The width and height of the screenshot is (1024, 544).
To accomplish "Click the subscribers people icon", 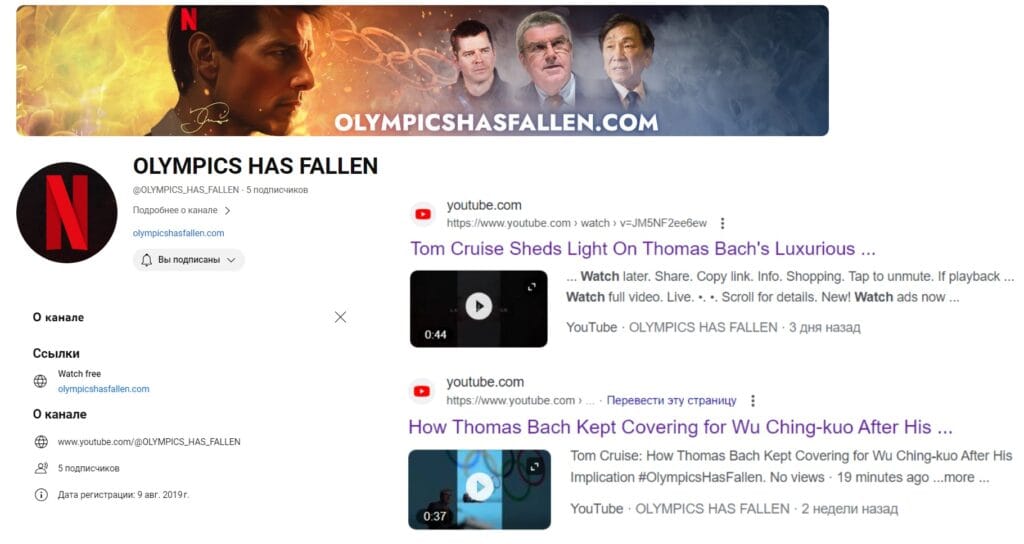I will tap(40, 468).
